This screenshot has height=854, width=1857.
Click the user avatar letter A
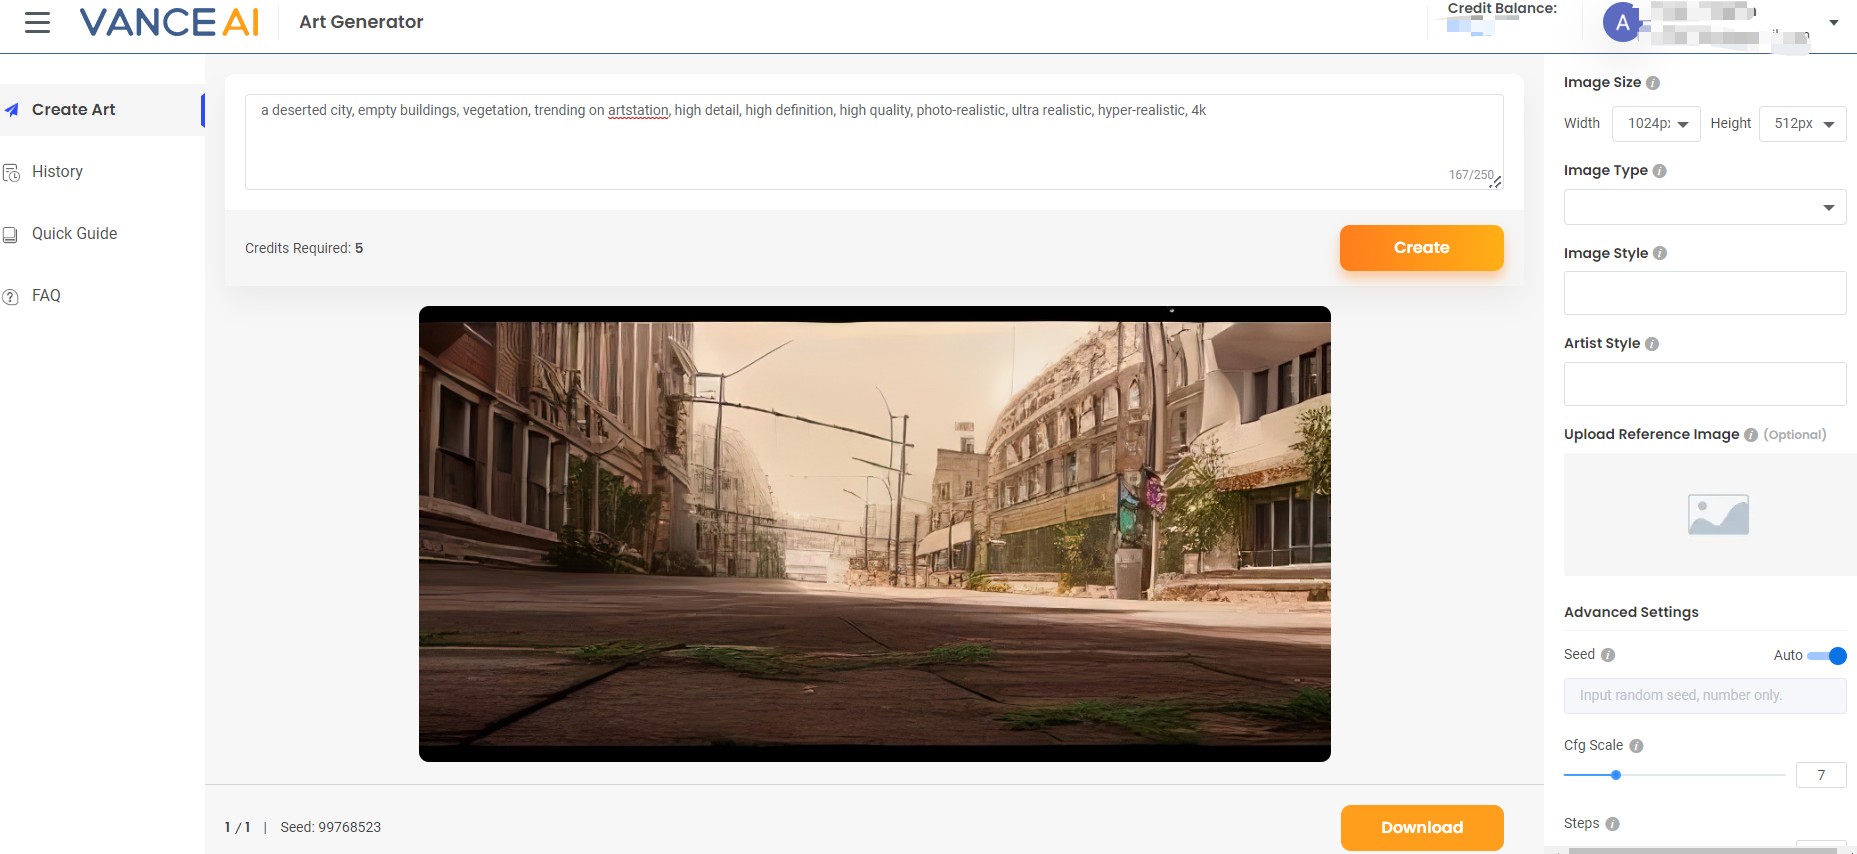(1622, 23)
